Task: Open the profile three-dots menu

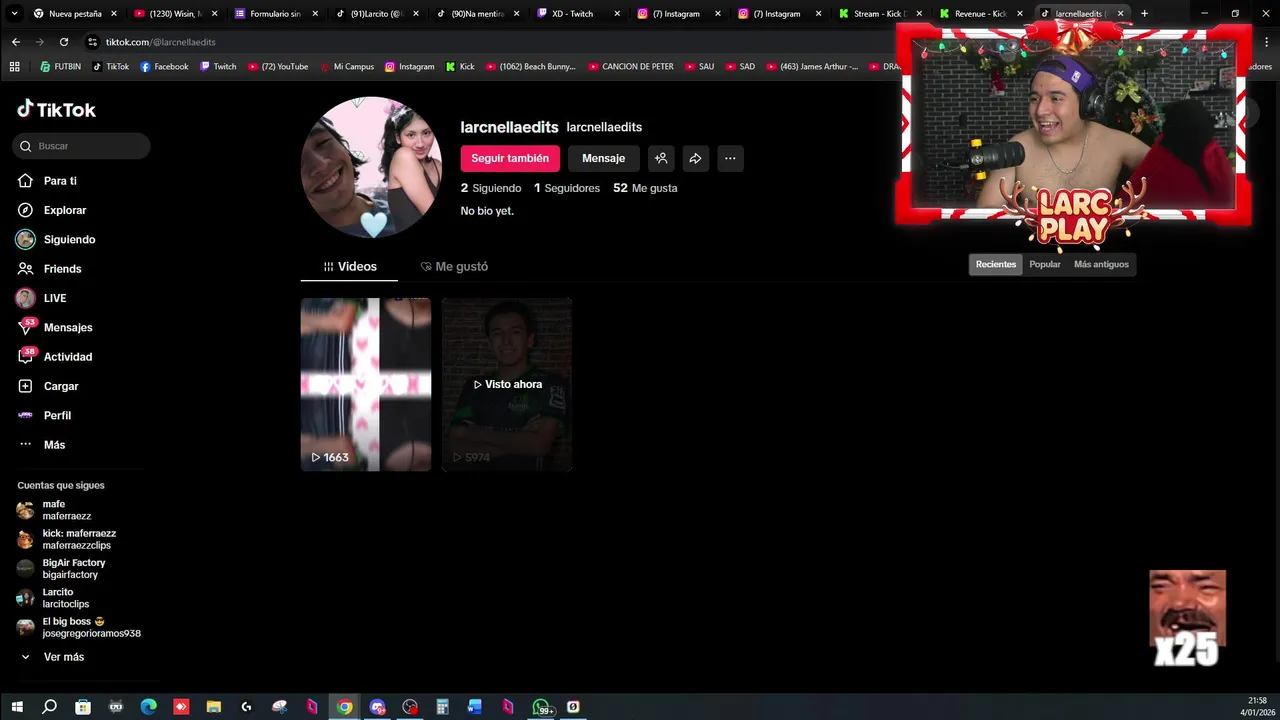Action: point(730,158)
